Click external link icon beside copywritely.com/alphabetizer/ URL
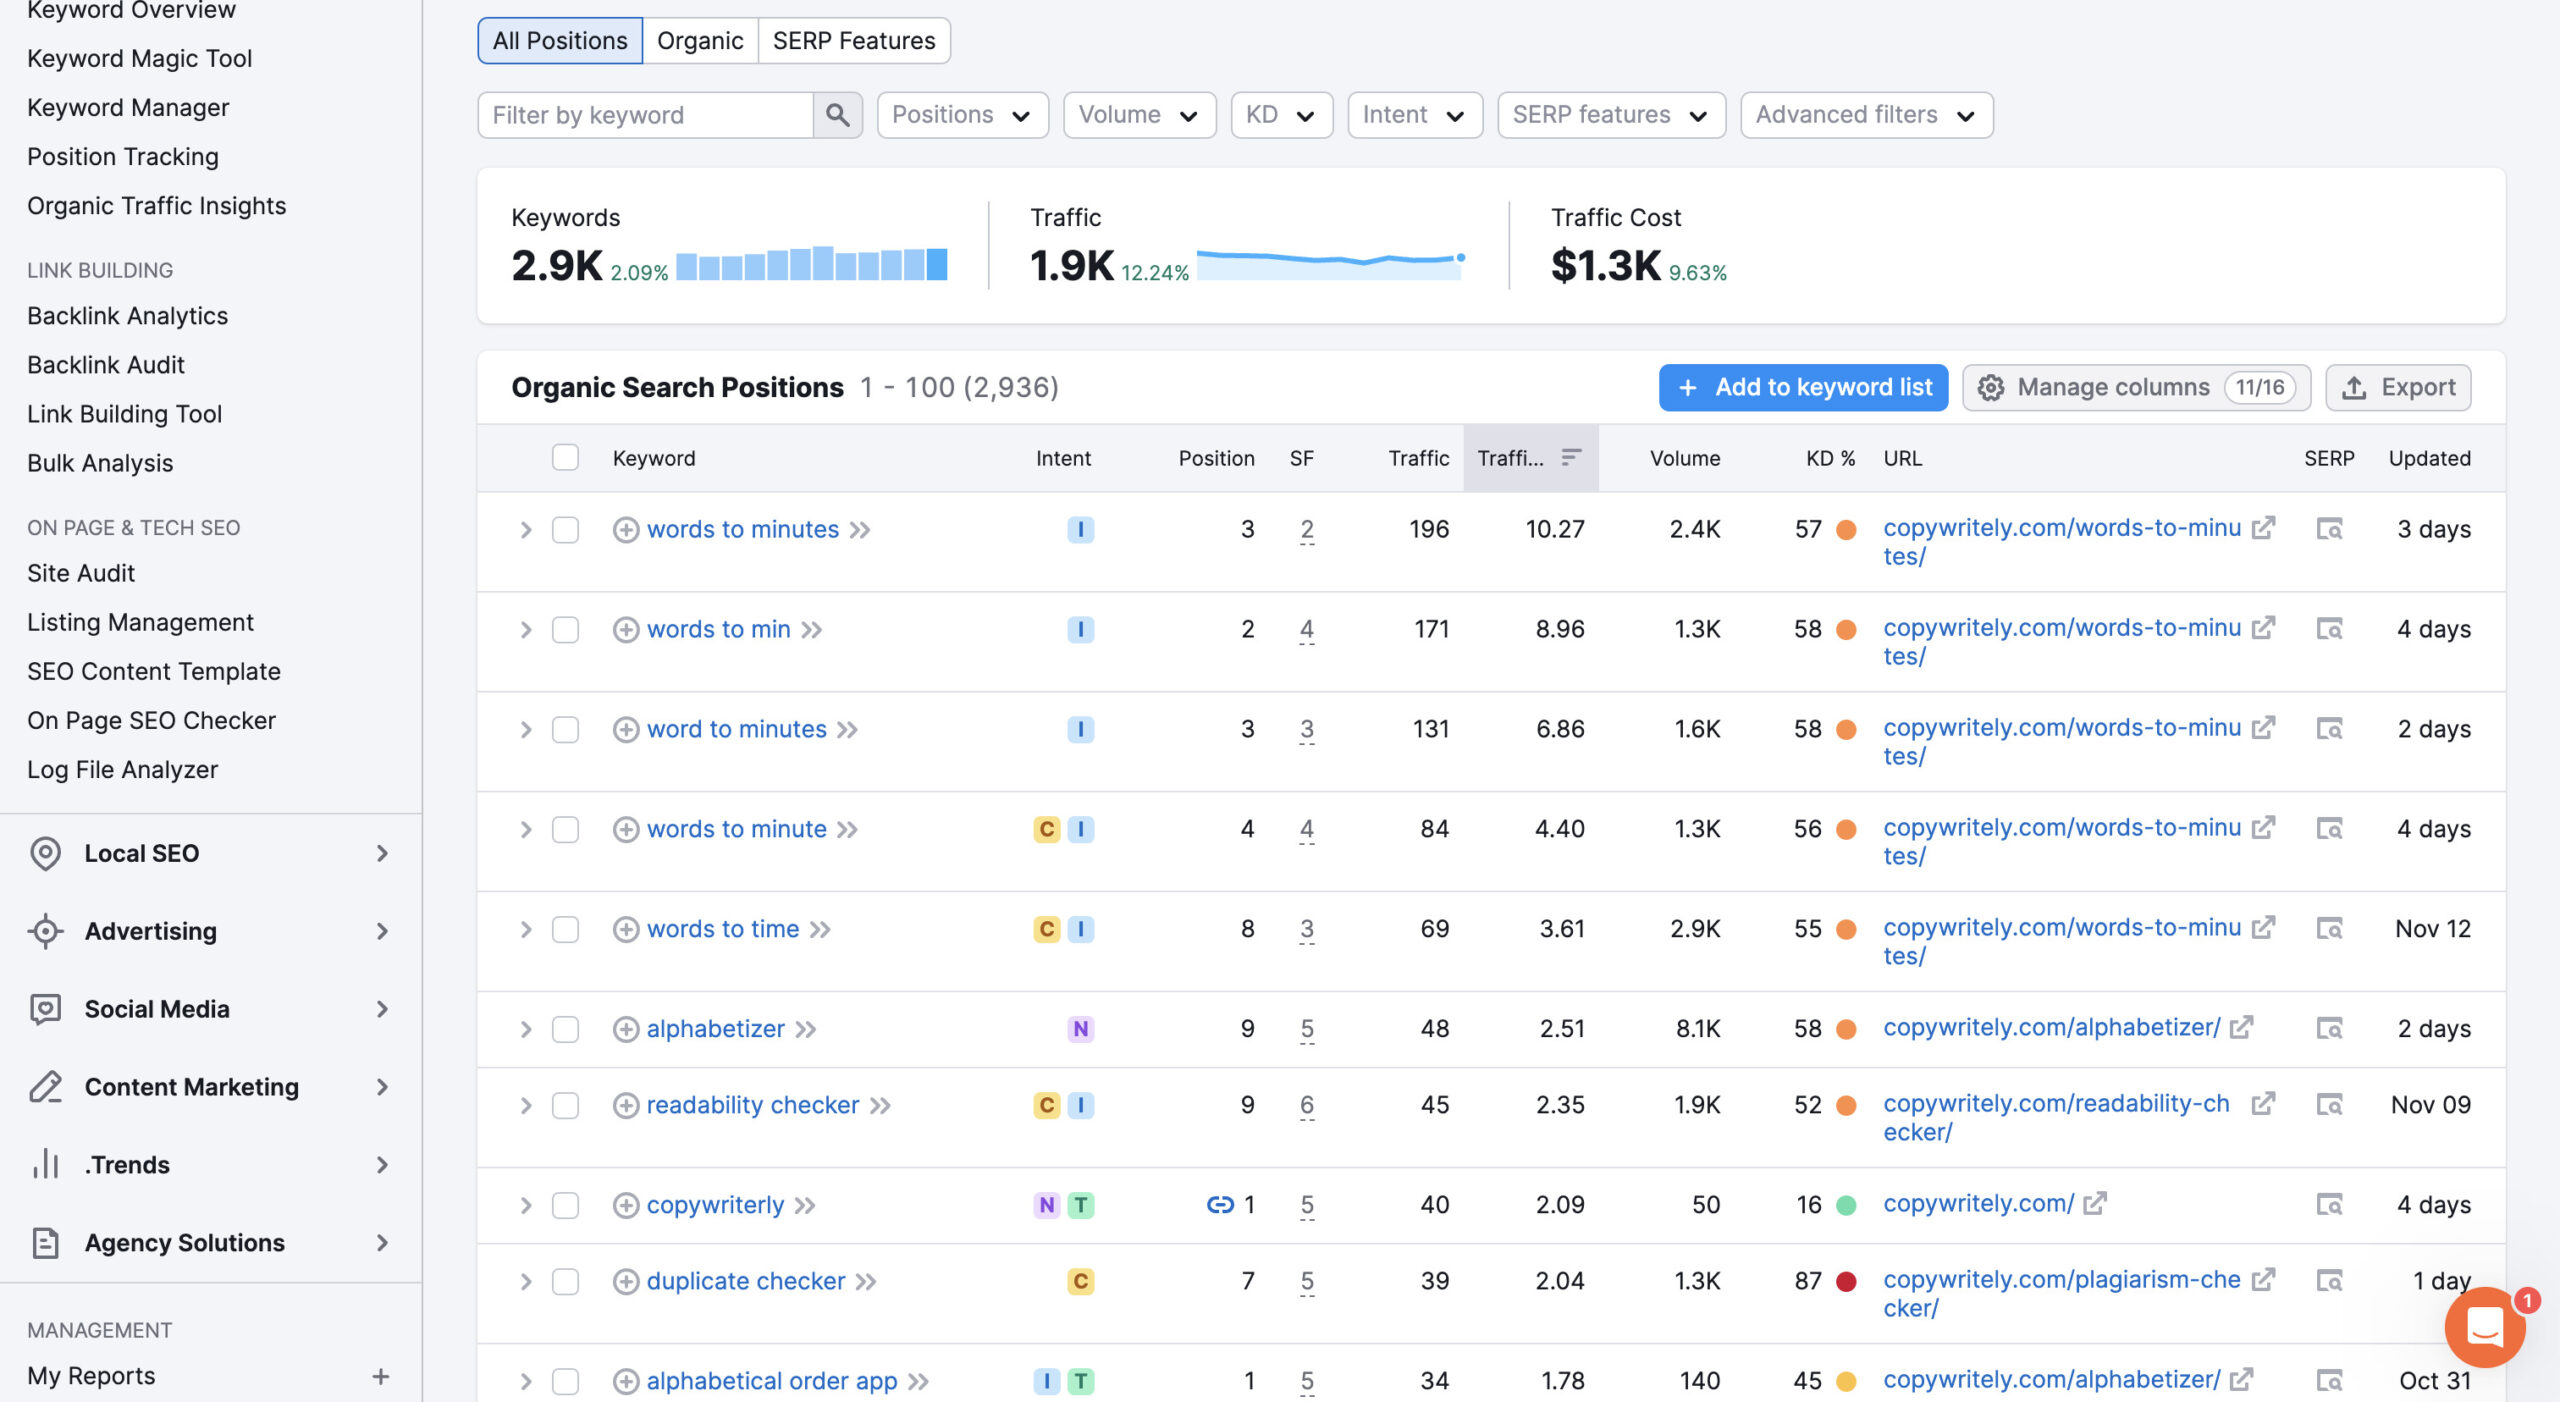 (2241, 1028)
